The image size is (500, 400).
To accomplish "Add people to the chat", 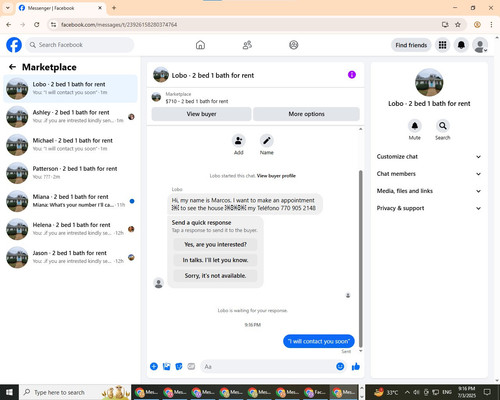I will tap(239, 141).
